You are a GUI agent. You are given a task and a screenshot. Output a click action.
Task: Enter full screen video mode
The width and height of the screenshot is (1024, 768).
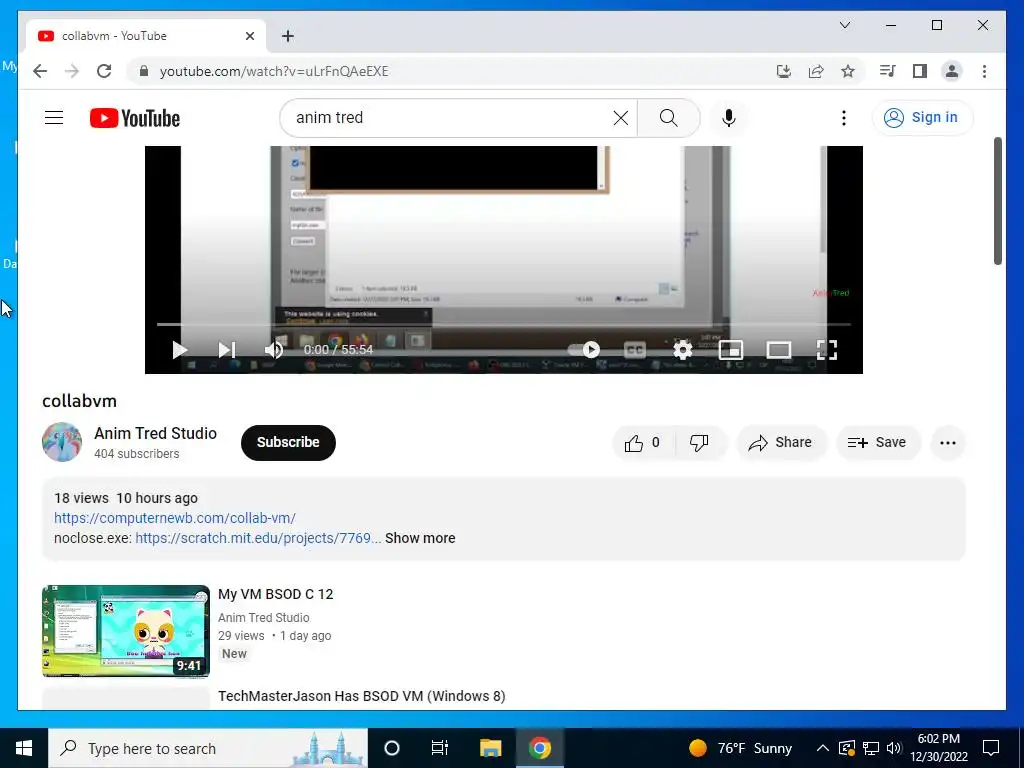point(827,349)
